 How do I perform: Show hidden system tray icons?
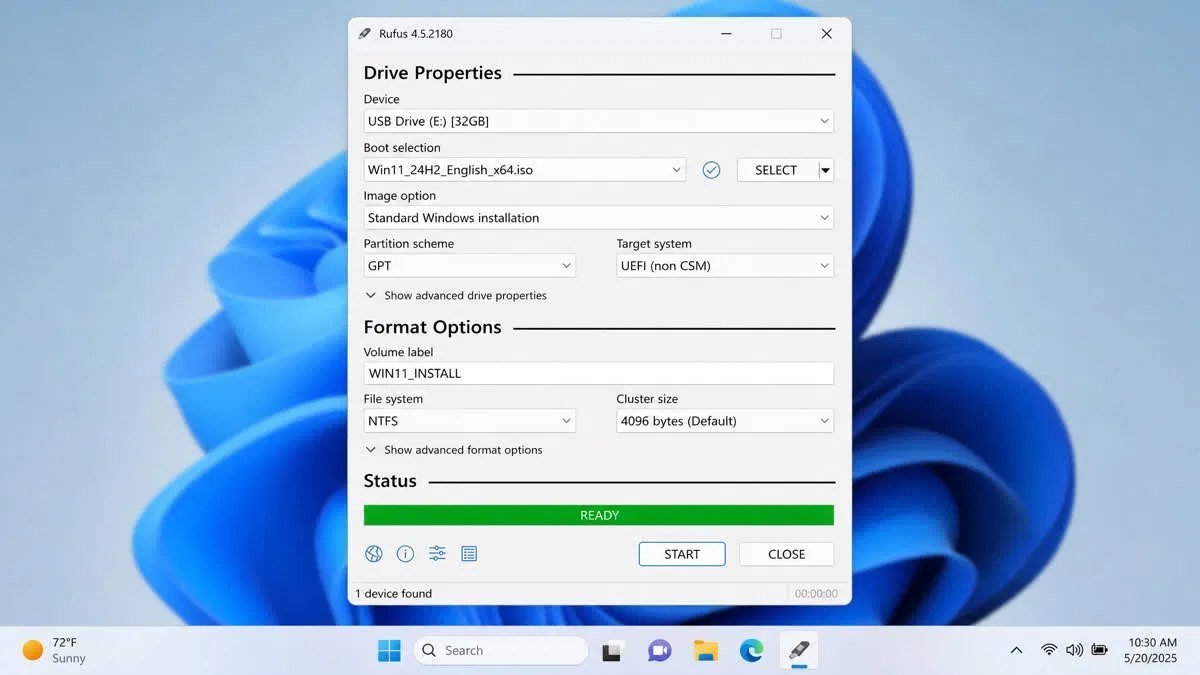tap(1016, 650)
